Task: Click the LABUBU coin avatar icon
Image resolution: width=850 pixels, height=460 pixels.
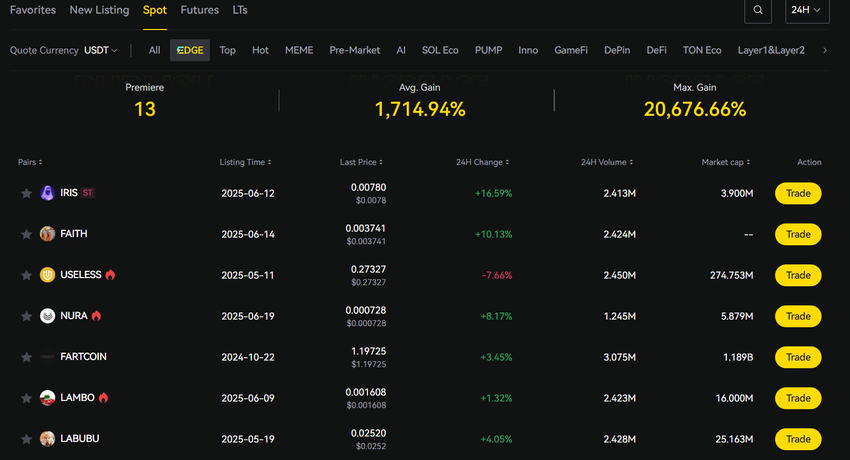Action: tap(47, 439)
